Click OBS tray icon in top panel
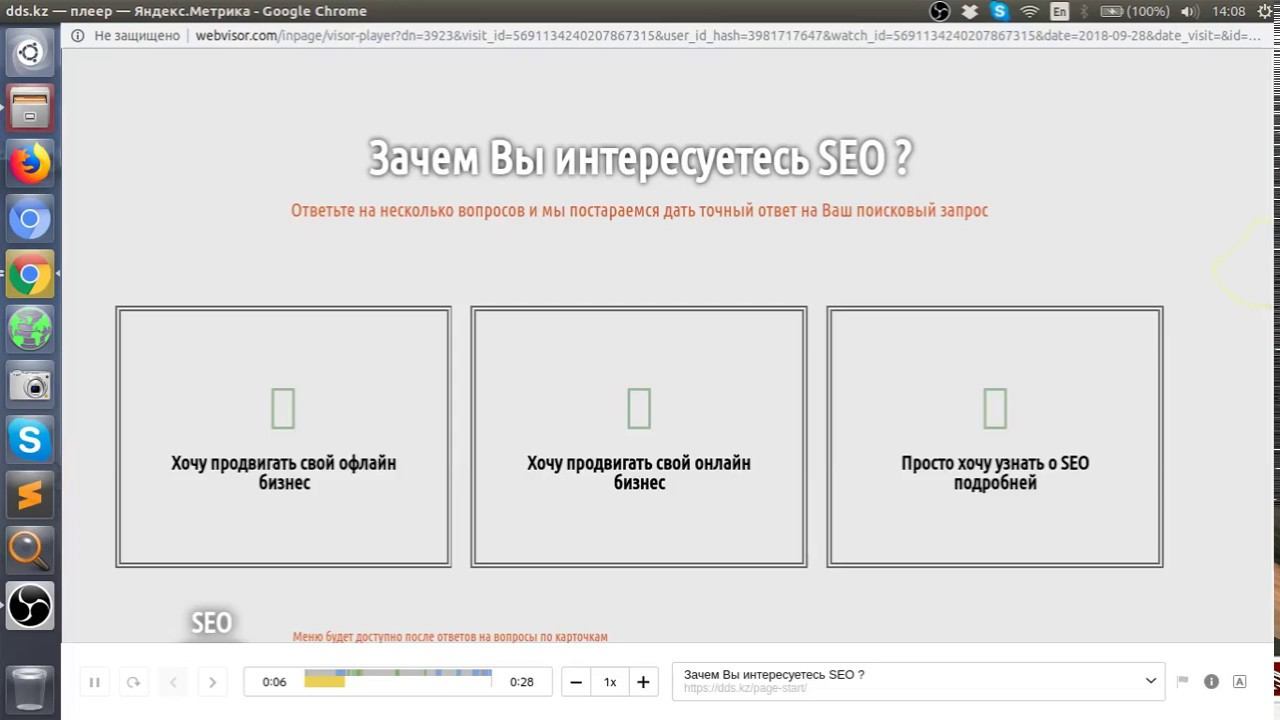1280x720 pixels. (x=940, y=11)
